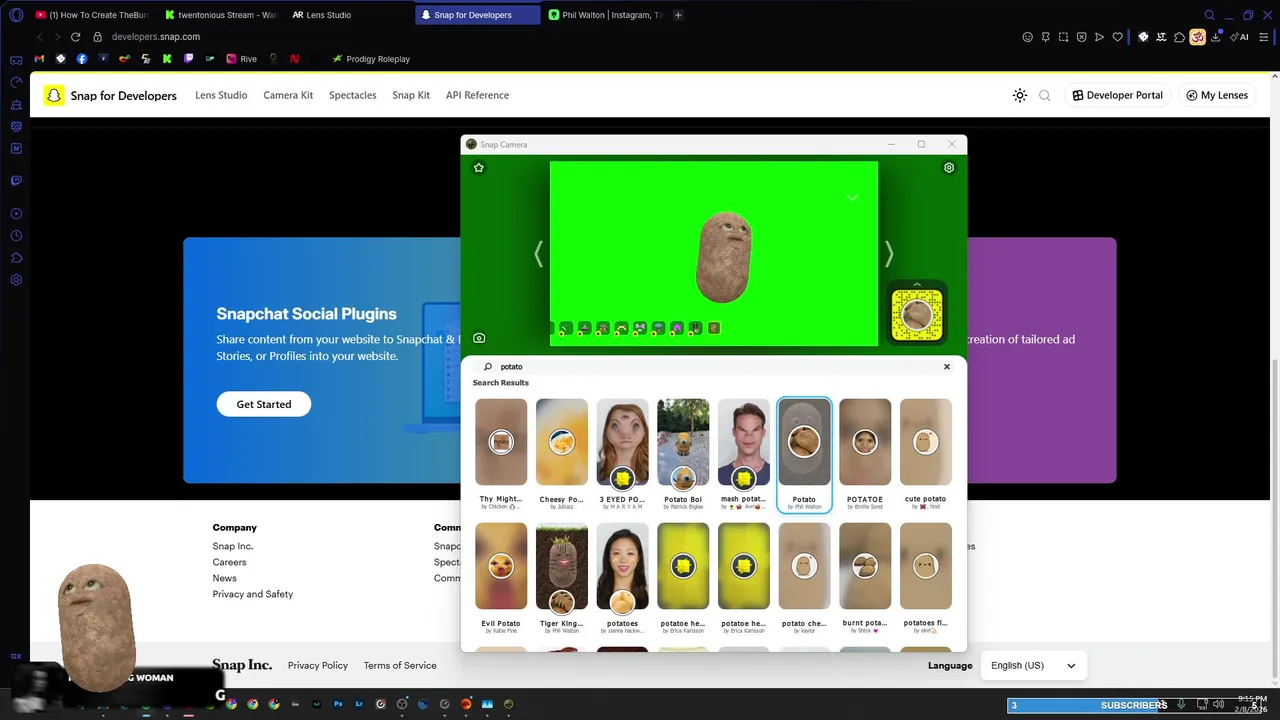
Task: Select the Cheesy Po lens
Action: tap(562, 455)
